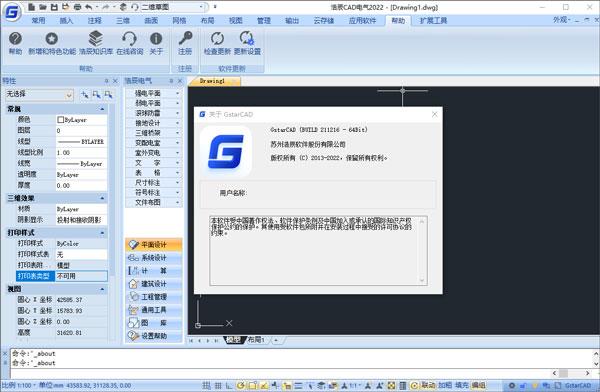
Task: Click the 计算 module button
Action: point(154,271)
